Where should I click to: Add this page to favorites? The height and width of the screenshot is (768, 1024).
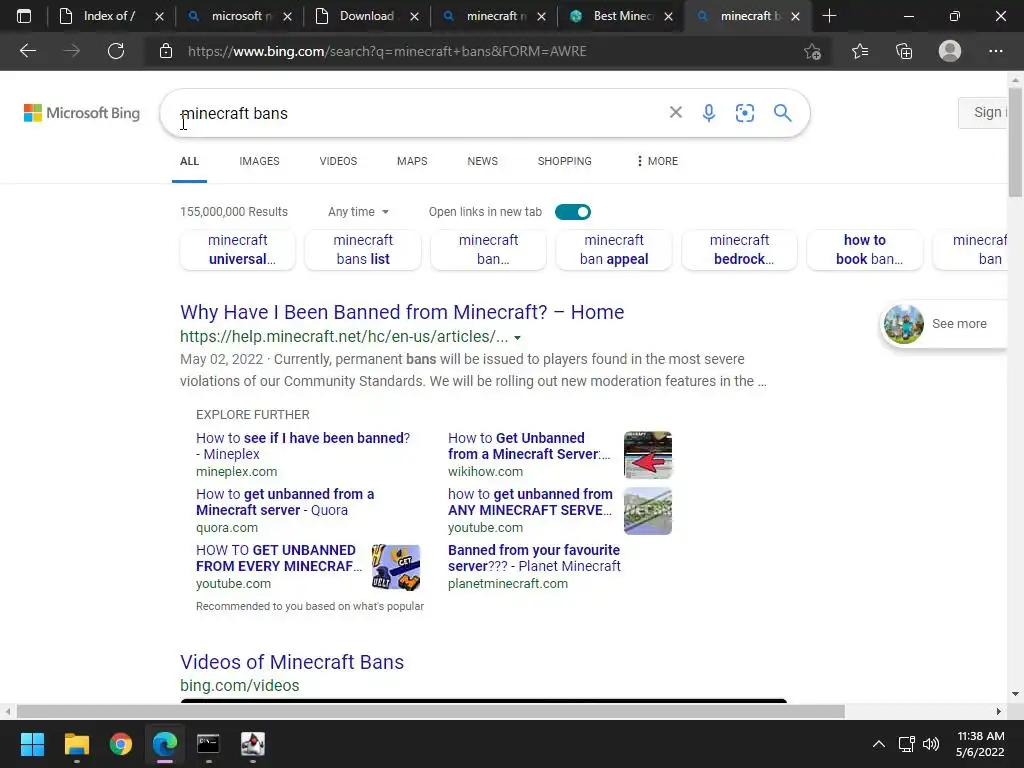pos(812,51)
